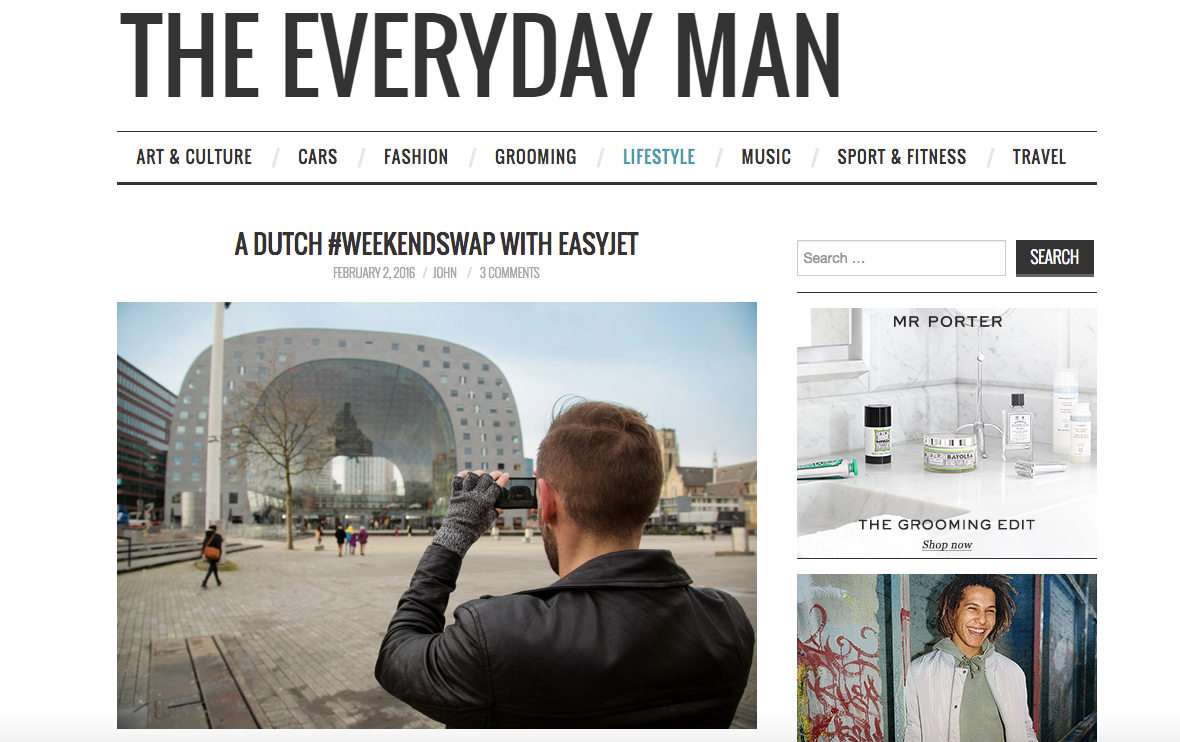Screen dimensions: 1180x742
Task: Open the Grooming category
Action: click(x=536, y=157)
